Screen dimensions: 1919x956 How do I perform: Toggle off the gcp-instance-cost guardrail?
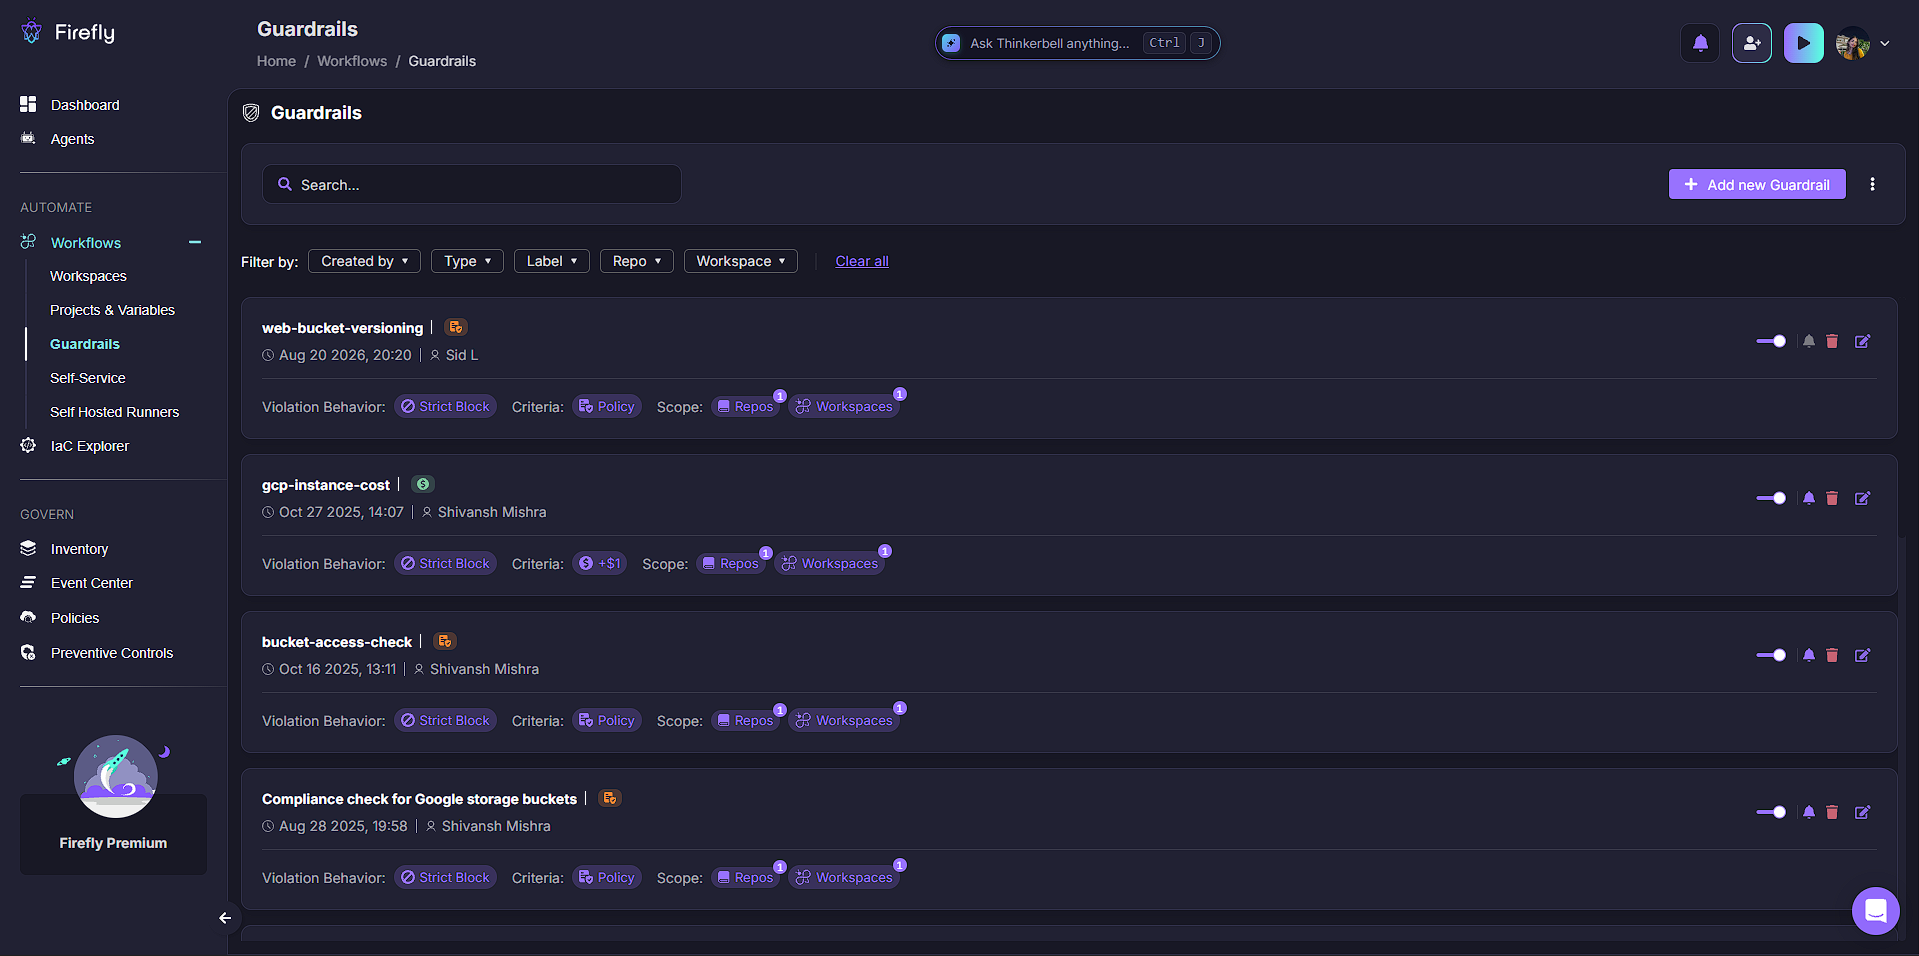point(1771,498)
